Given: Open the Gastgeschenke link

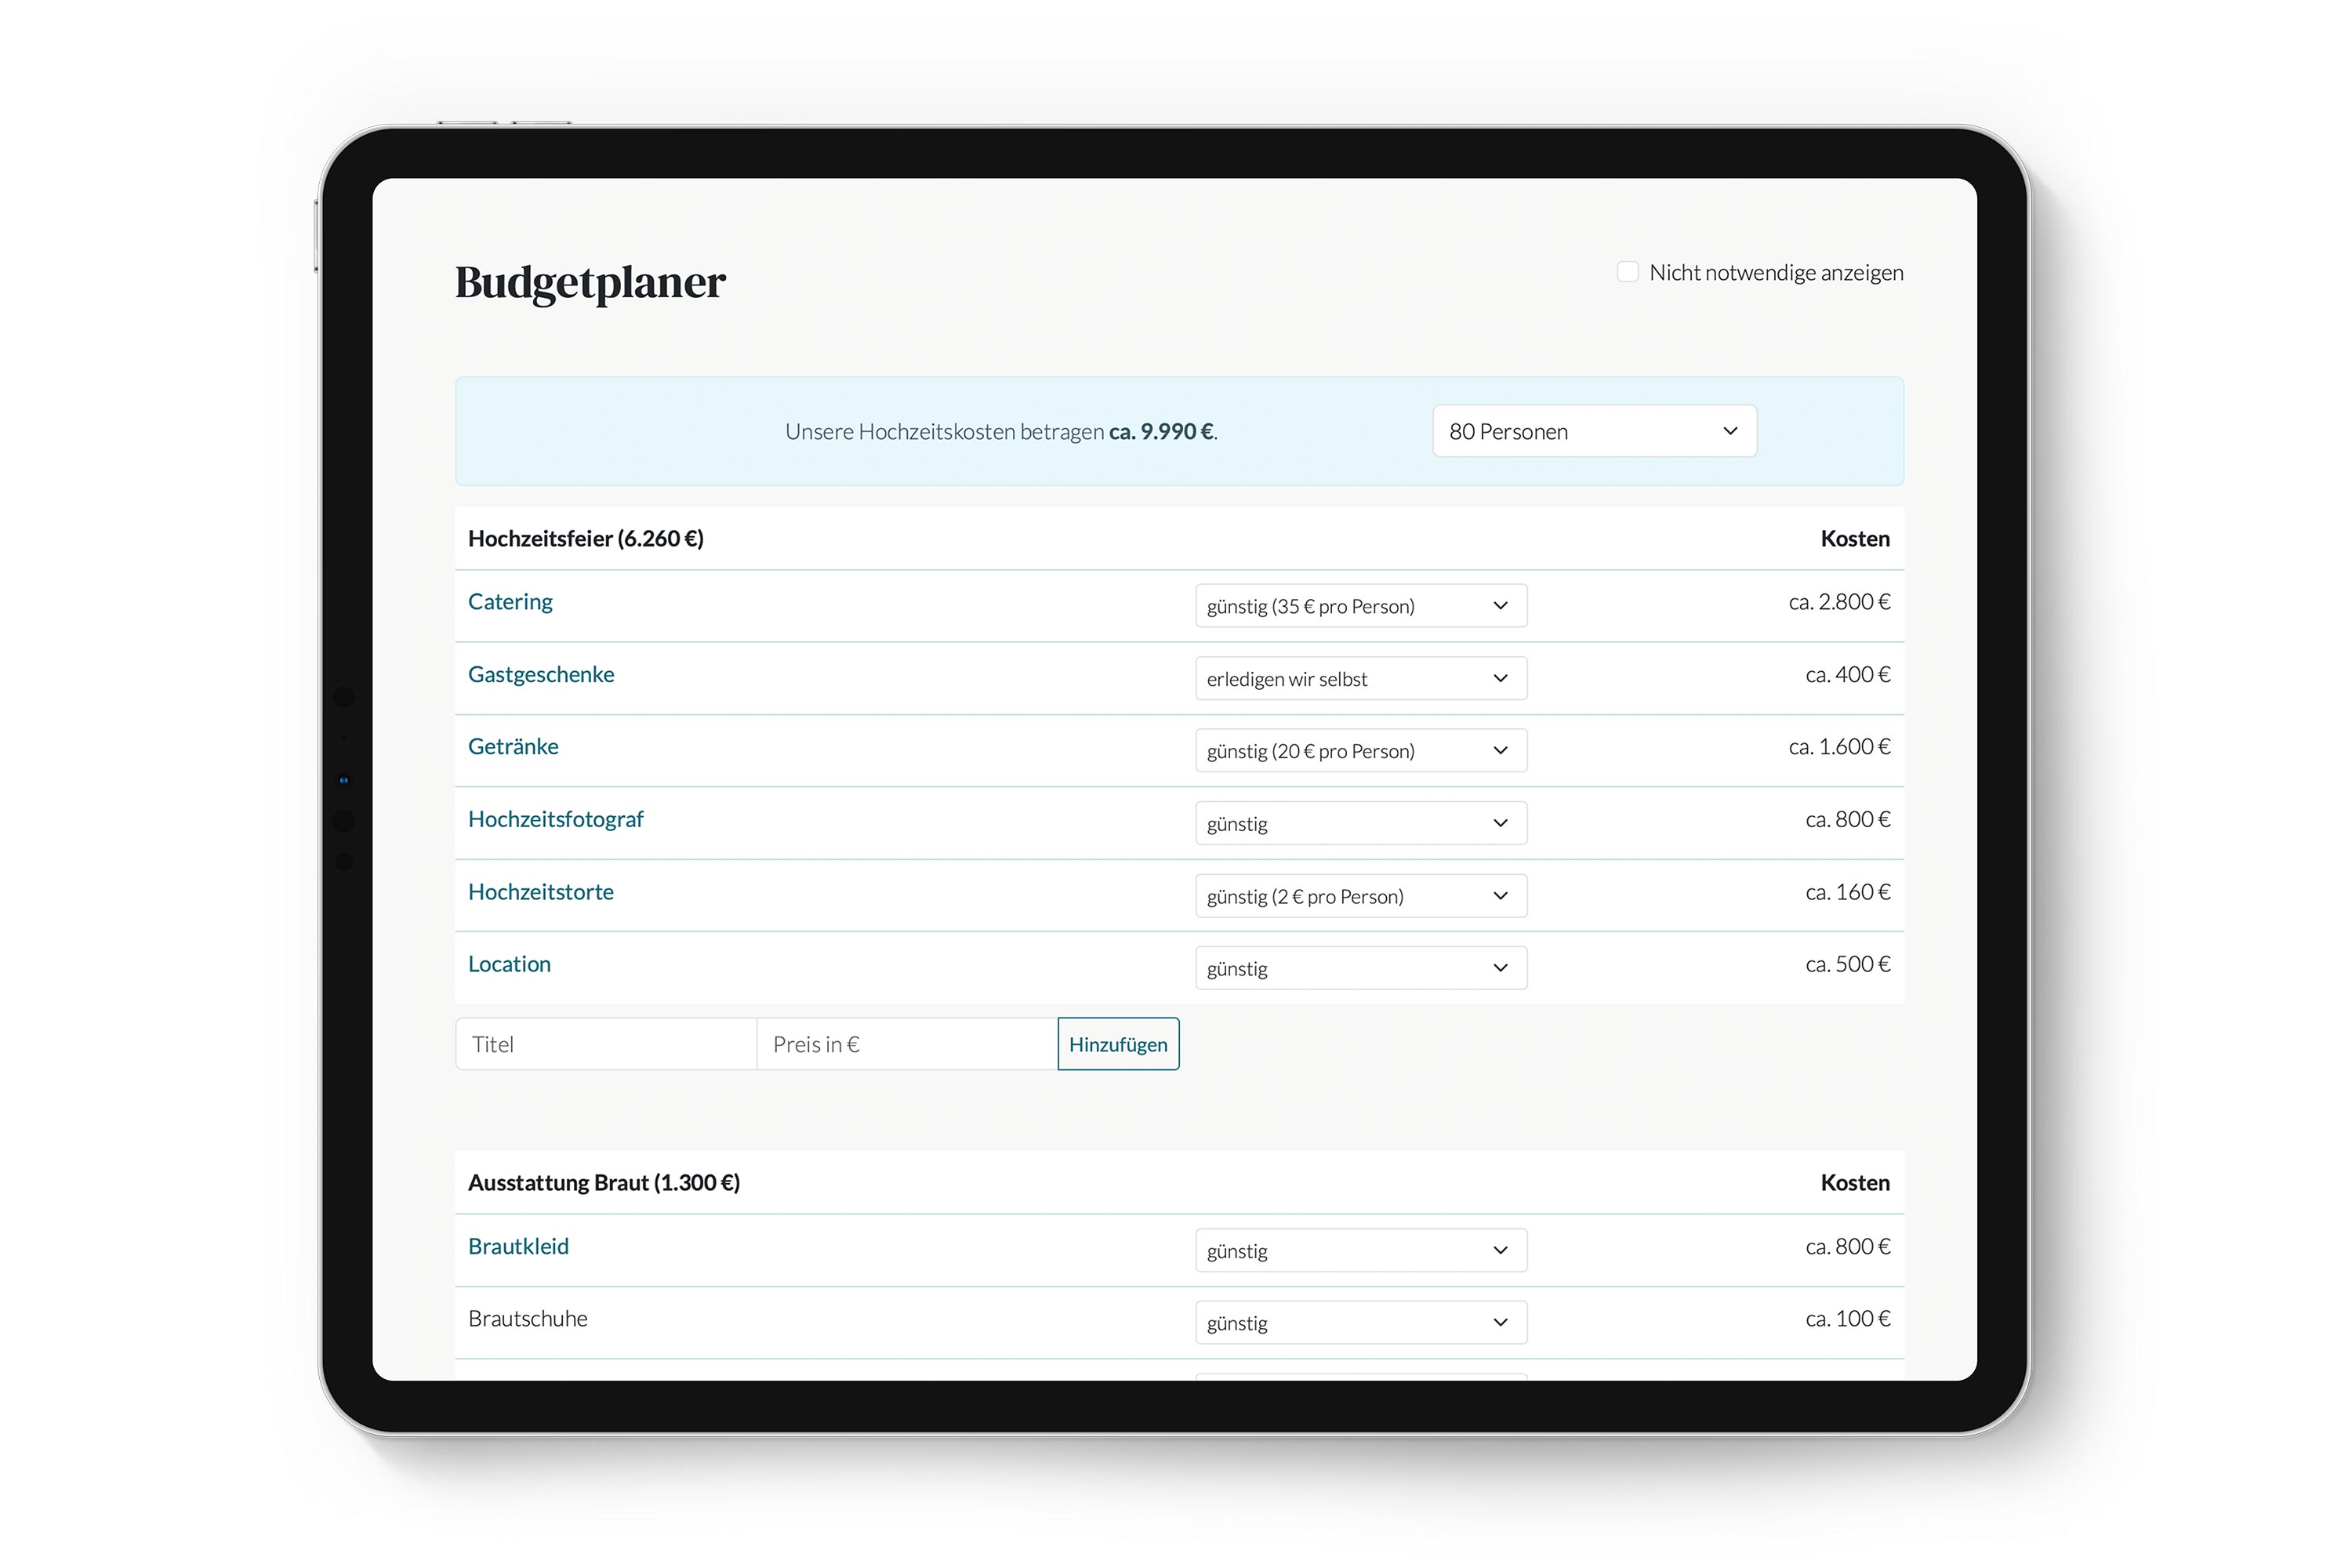Looking at the screenshot, I should [x=541, y=674].
